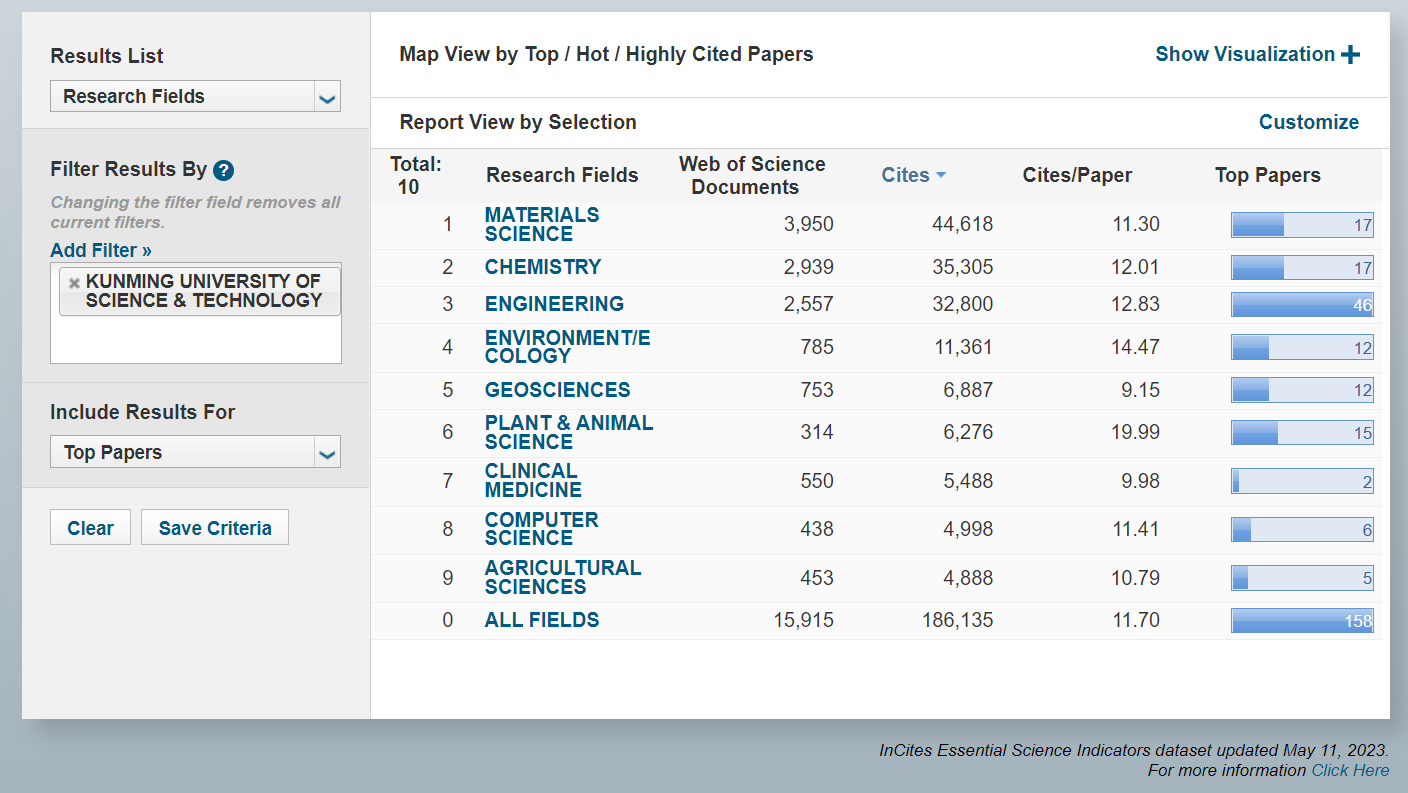Click the Clinical Medicine top papers bar
Viewport: 1408px width, 793px height.
[x=1301, y=482]
